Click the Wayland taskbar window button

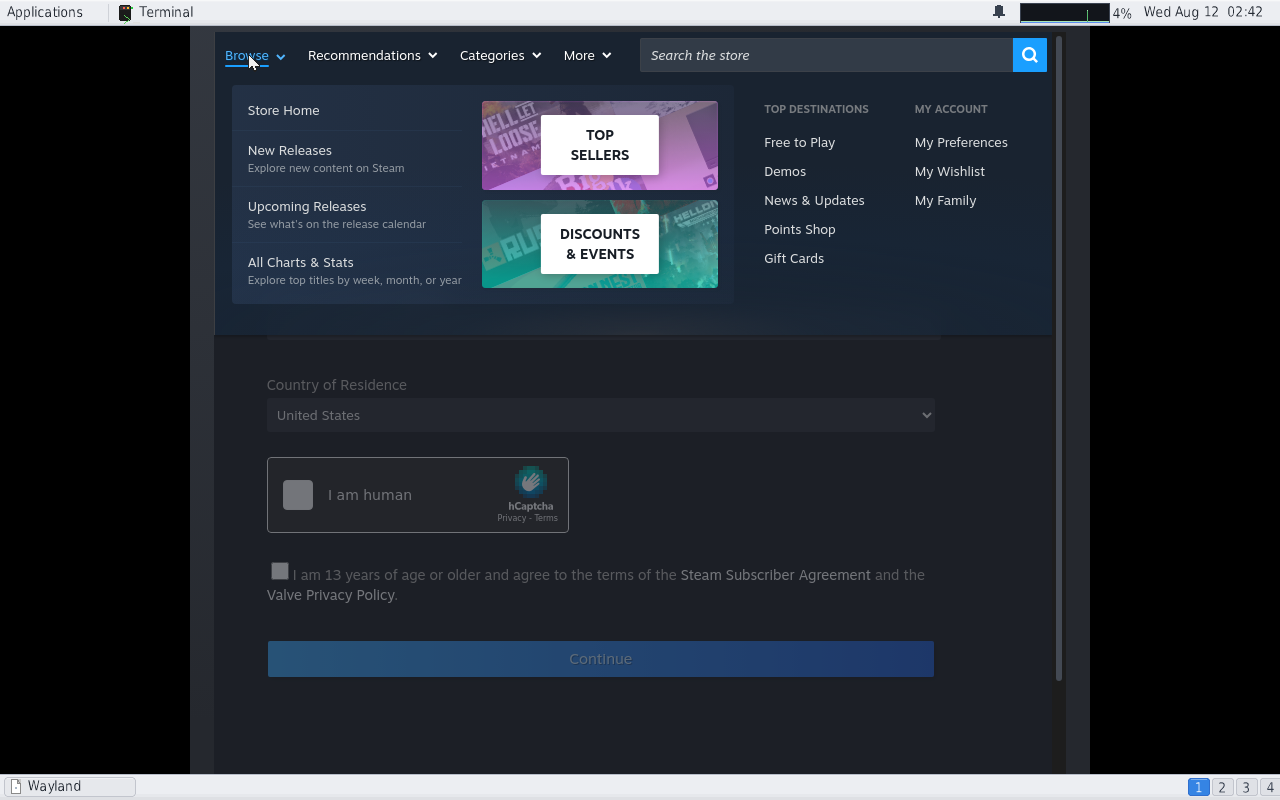[x=69, y=786]
